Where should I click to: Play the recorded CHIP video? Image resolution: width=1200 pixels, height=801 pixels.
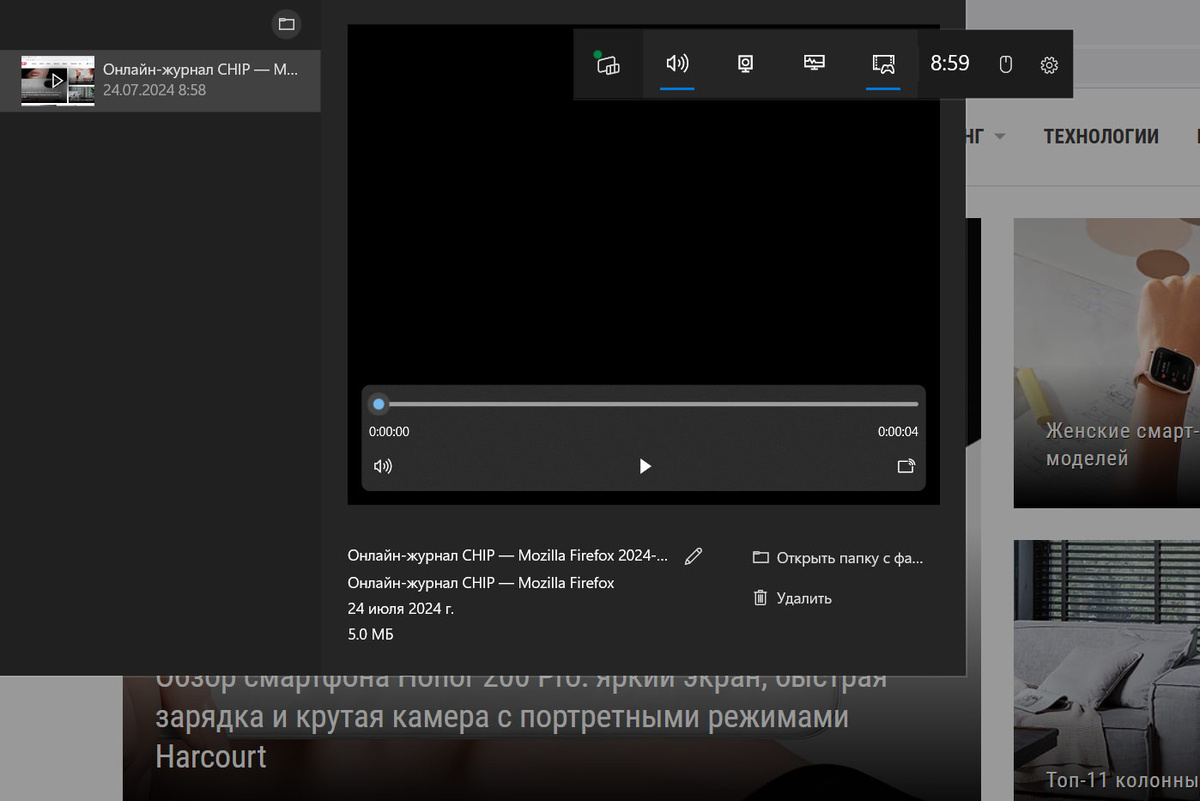tap(645, 466)
